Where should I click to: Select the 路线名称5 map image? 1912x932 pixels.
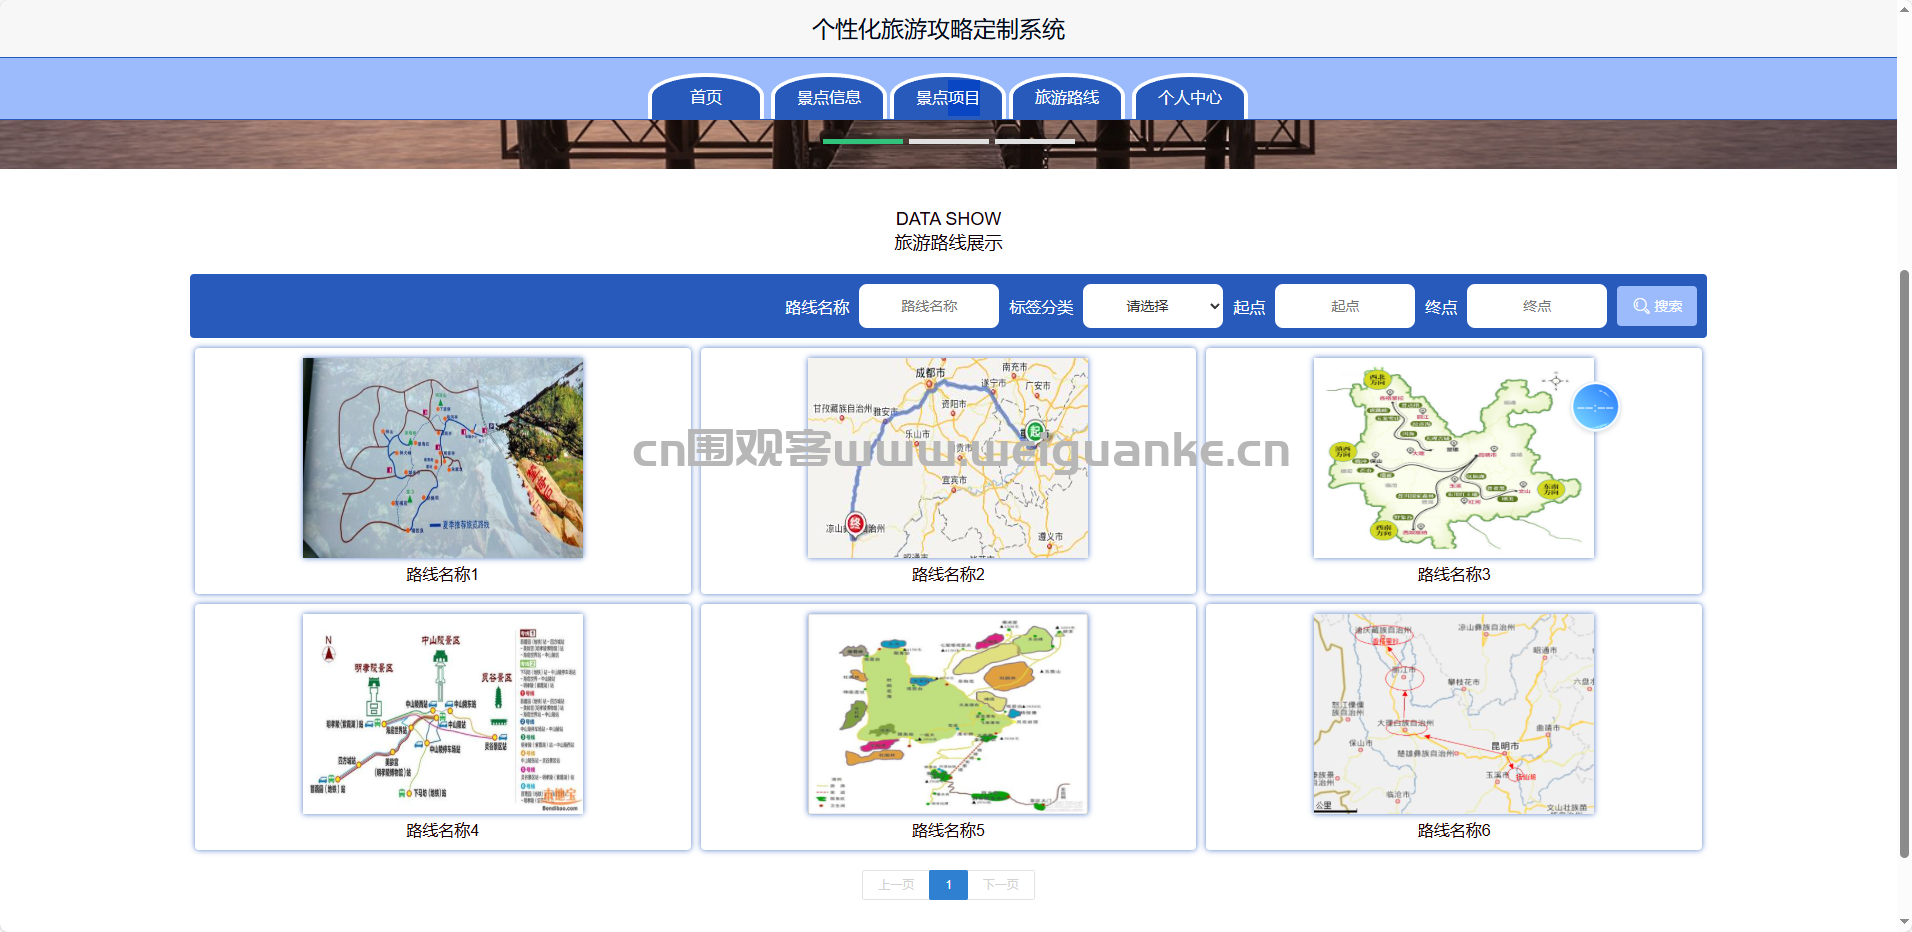(947, 714)
